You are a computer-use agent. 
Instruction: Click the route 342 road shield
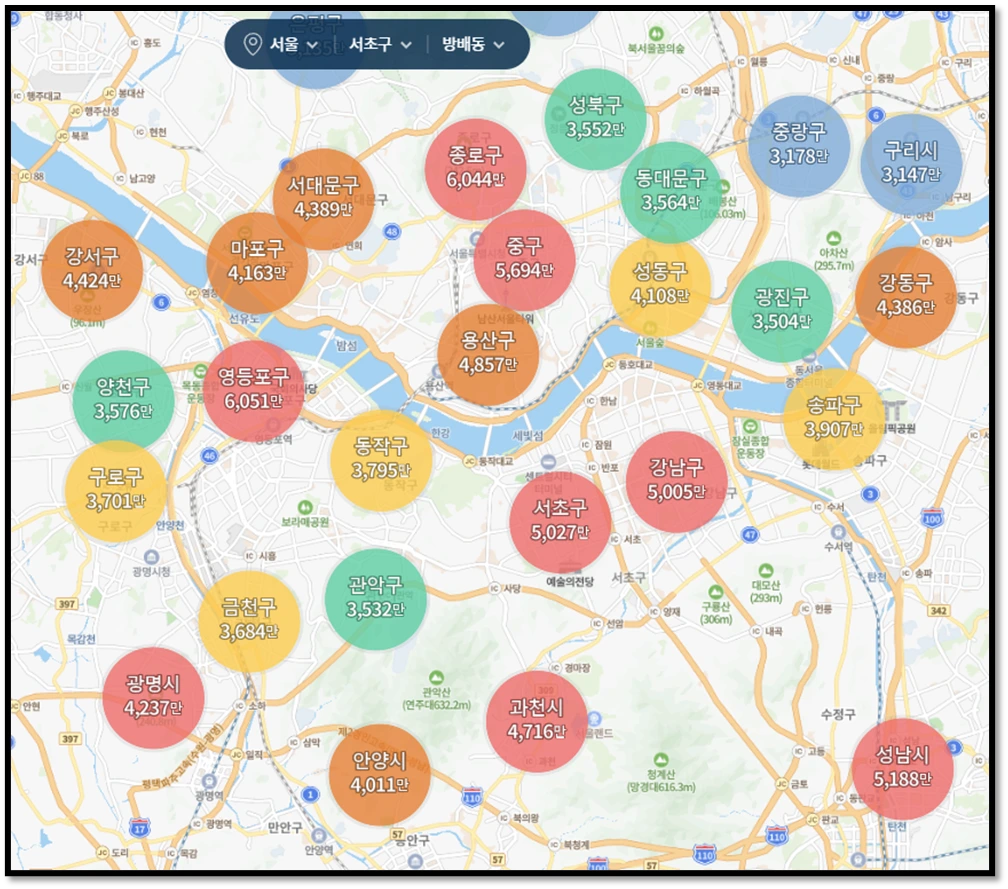(939, 610)
